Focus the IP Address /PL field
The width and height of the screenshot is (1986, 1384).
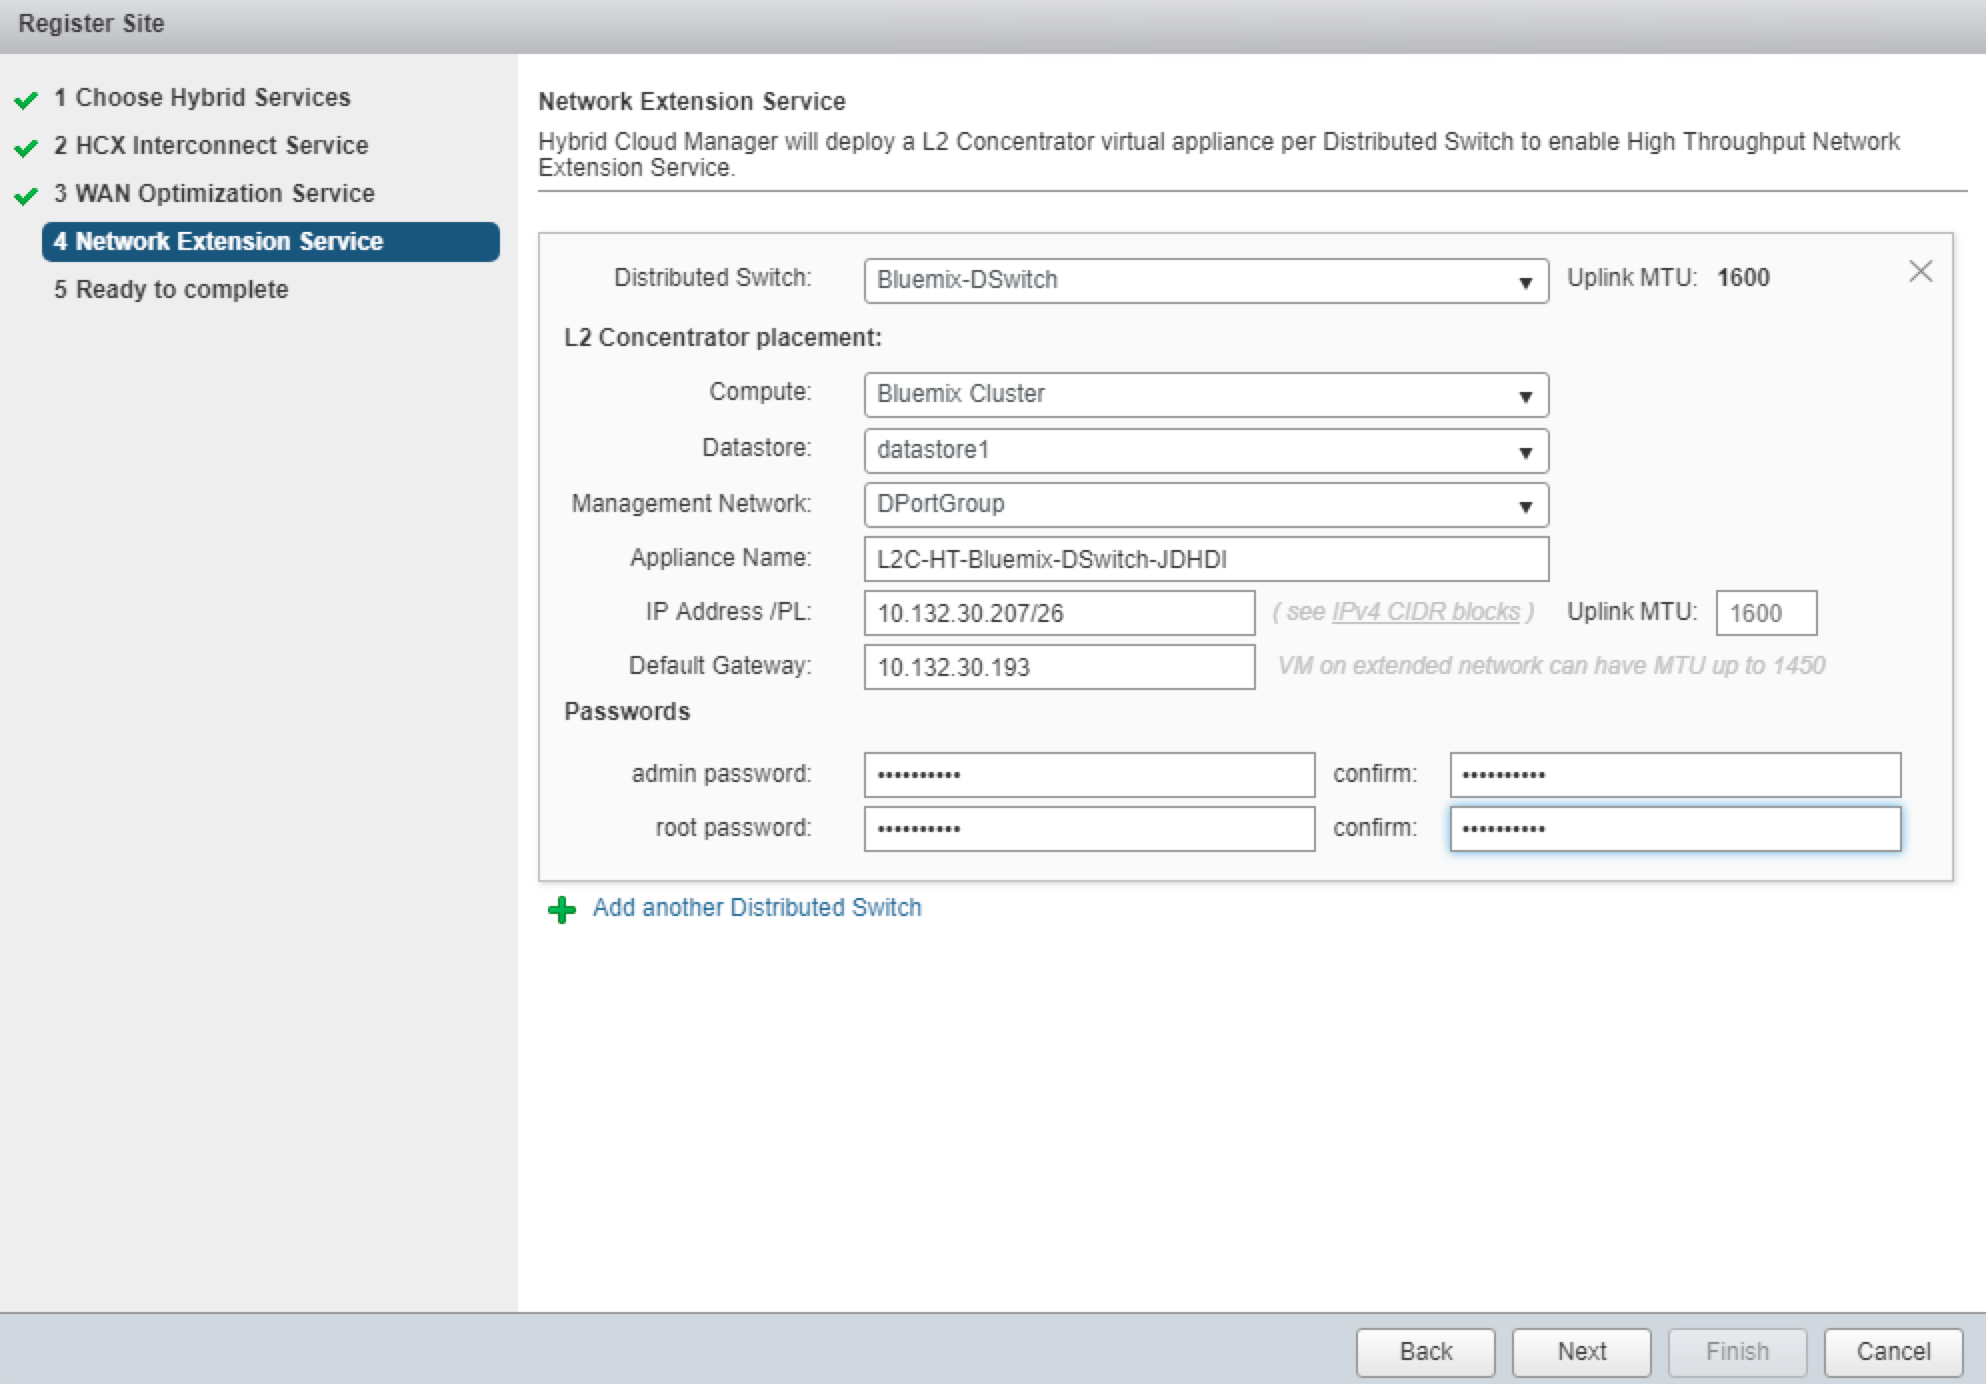[1058, 613]
